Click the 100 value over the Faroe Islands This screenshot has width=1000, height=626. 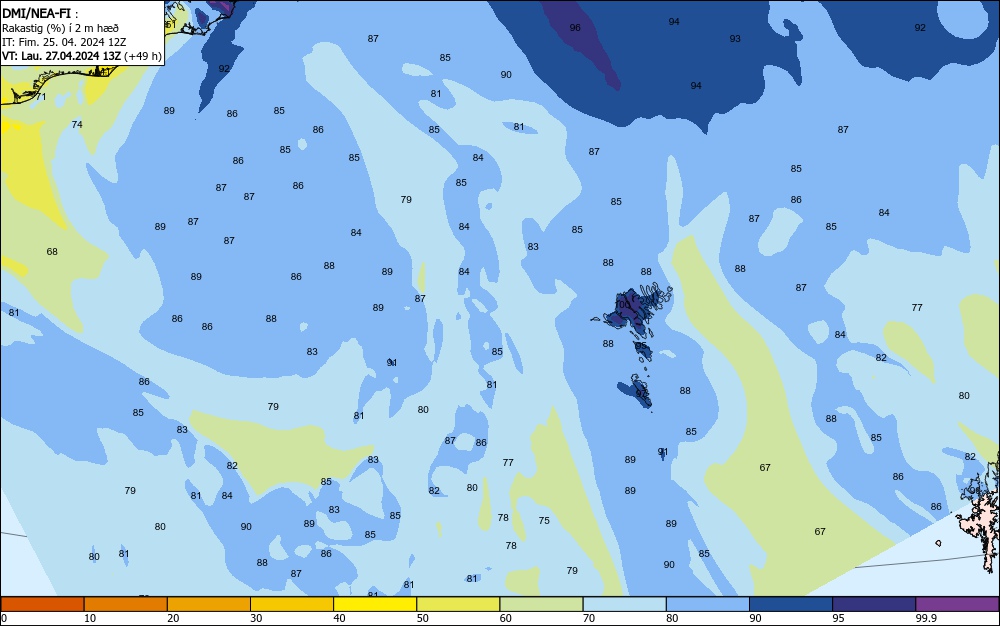(622, 305)
